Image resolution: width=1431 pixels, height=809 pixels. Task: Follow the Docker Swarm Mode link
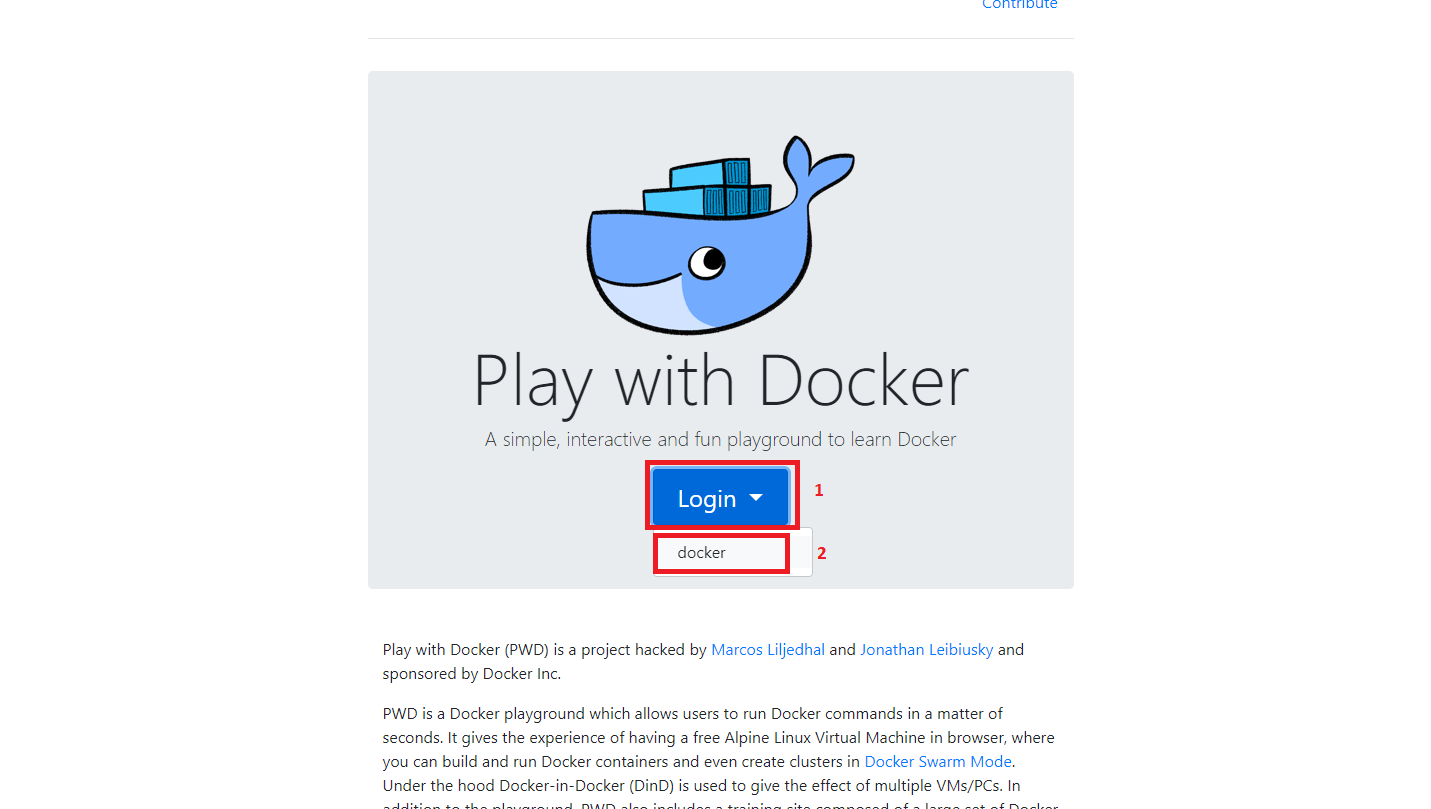coord(937,761)
